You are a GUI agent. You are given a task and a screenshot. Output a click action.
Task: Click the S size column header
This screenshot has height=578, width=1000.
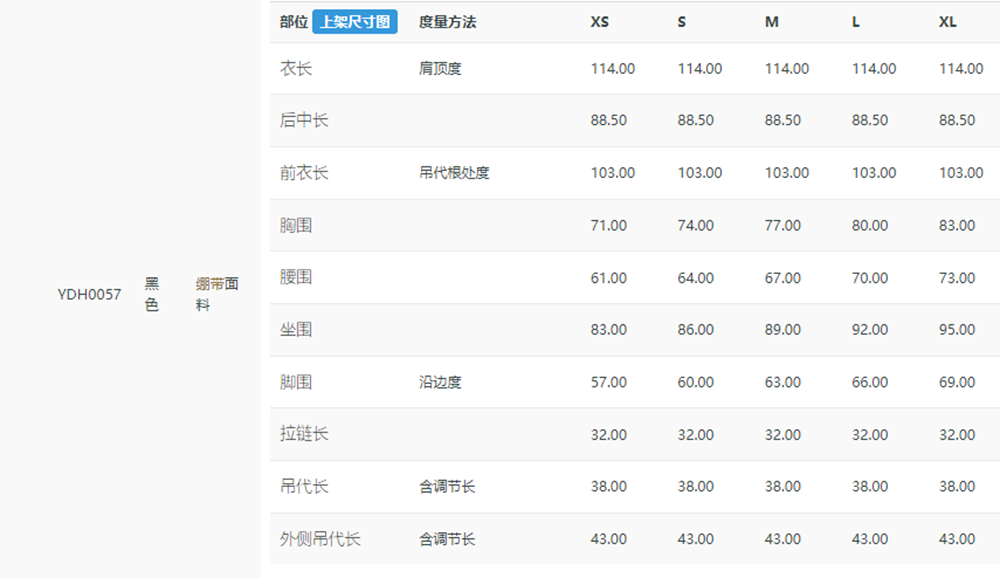click(x=681, y=22)
